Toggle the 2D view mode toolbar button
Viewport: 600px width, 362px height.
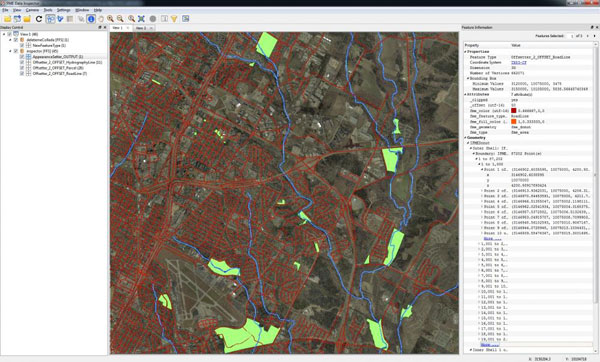(50, 19)
